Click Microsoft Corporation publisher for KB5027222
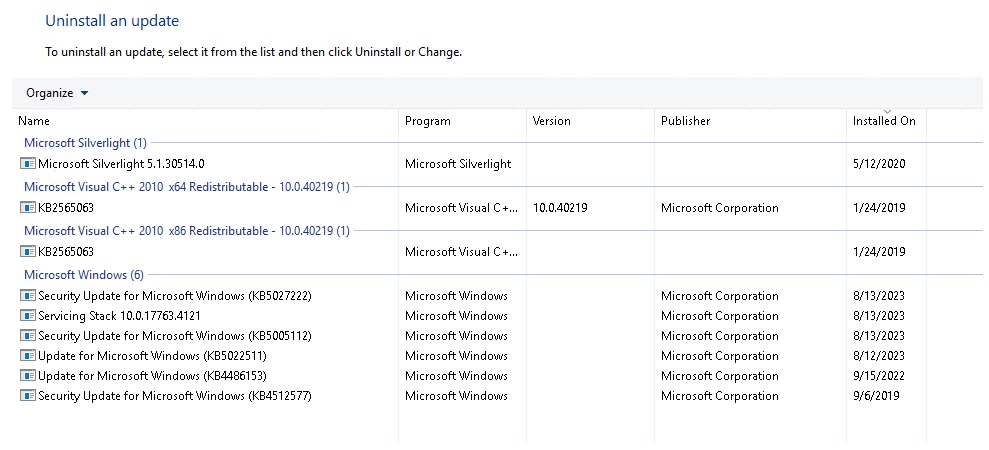This screenshot has height=450, width=989. coord(720,295)
